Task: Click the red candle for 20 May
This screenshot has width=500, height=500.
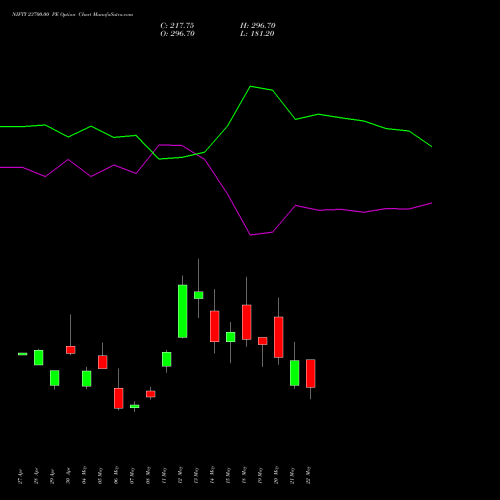Action: [x=279, y=337]
